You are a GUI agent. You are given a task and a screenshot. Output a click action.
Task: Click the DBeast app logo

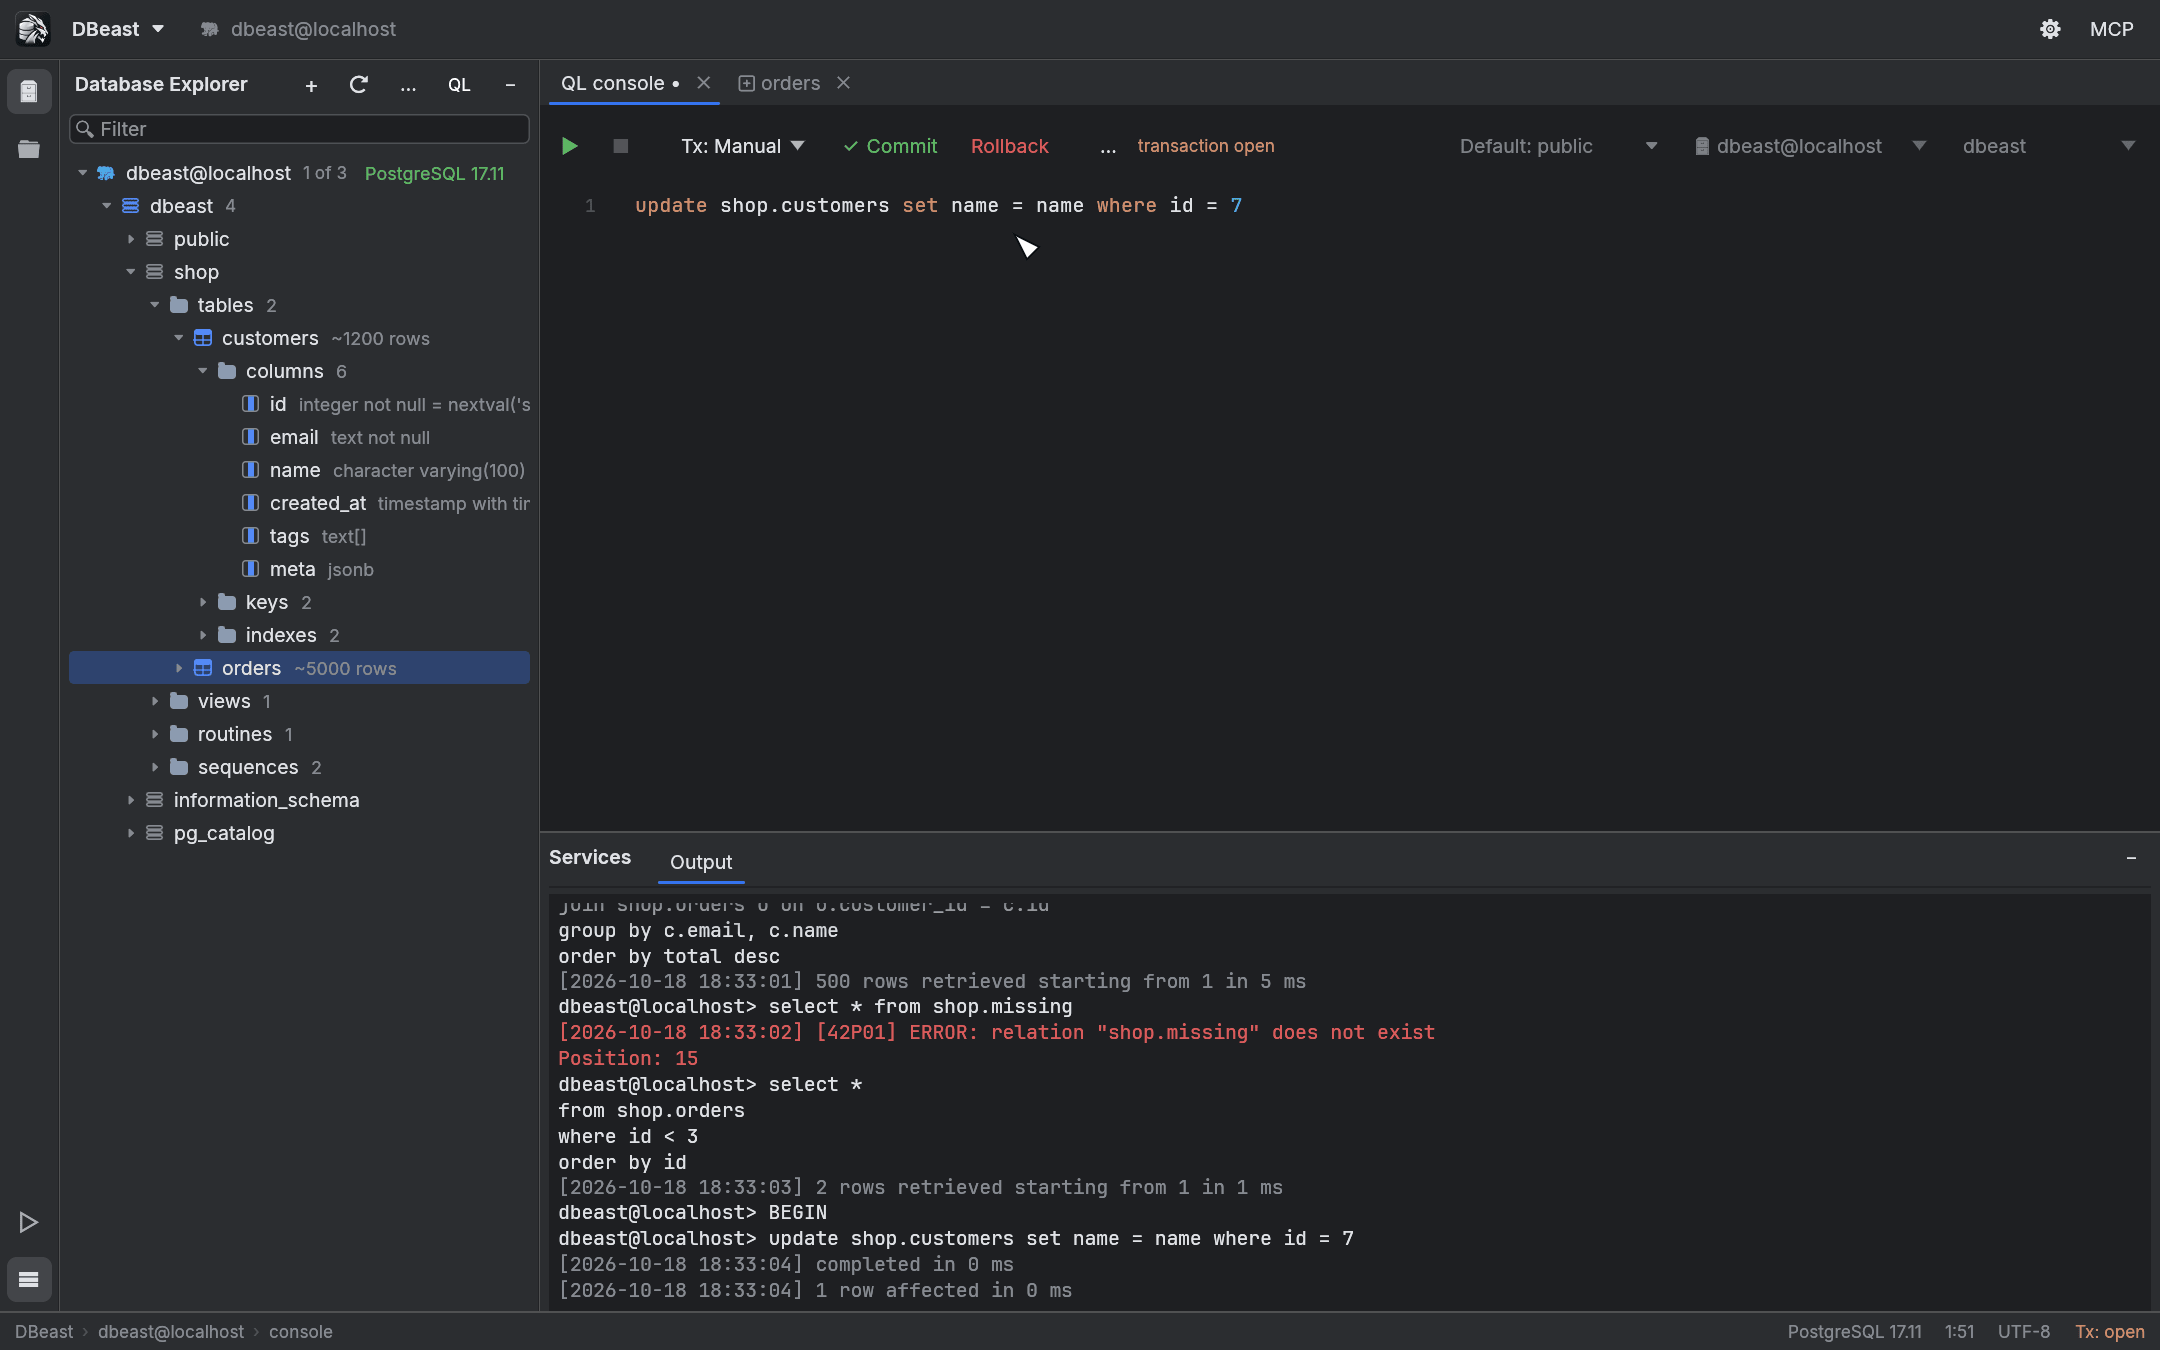(33, 29)
